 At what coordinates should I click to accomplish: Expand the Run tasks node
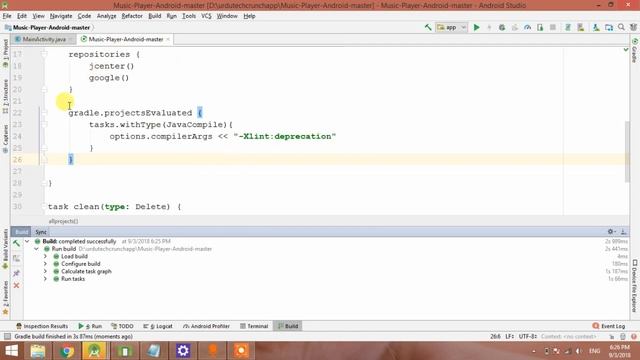click(x=45, y=279)
